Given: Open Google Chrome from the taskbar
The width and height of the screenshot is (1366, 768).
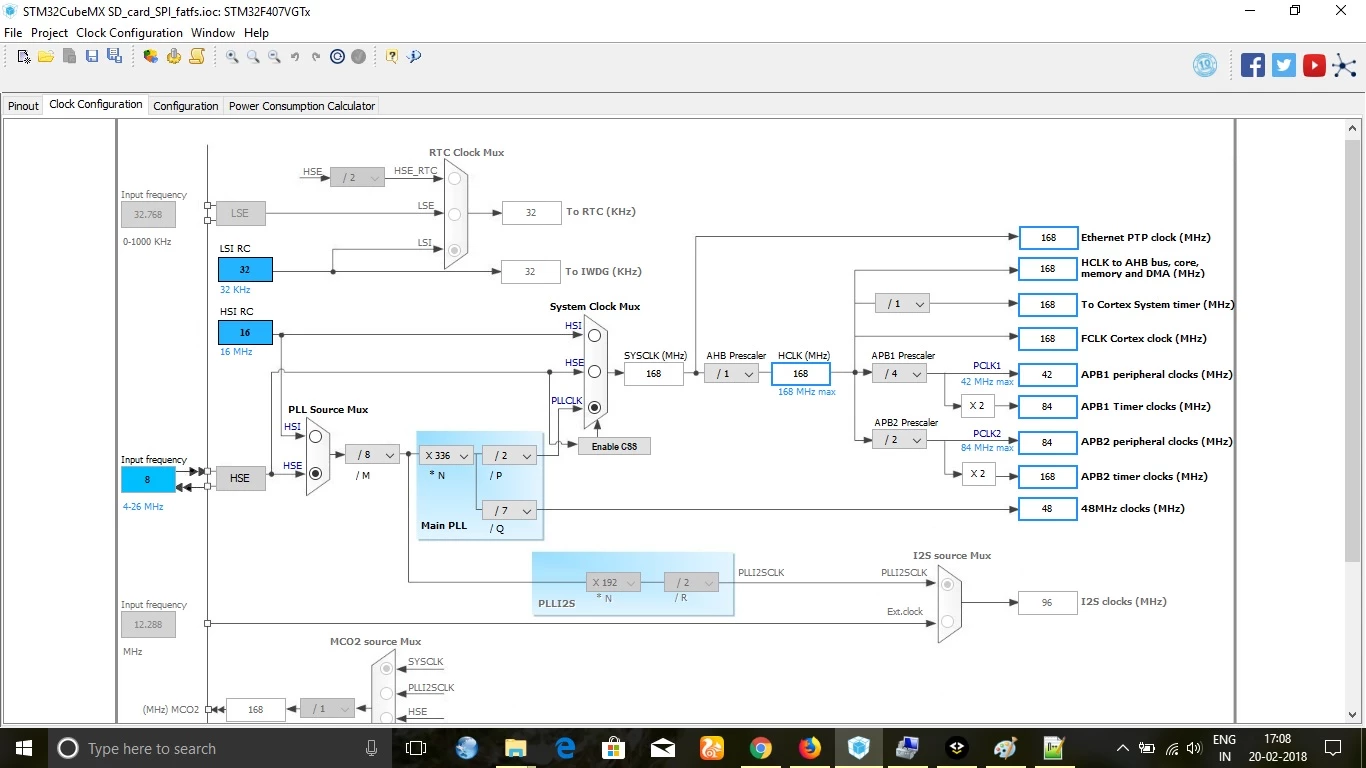Looking at the screenshot, I should pyautogui.click(x=761, y=748).
